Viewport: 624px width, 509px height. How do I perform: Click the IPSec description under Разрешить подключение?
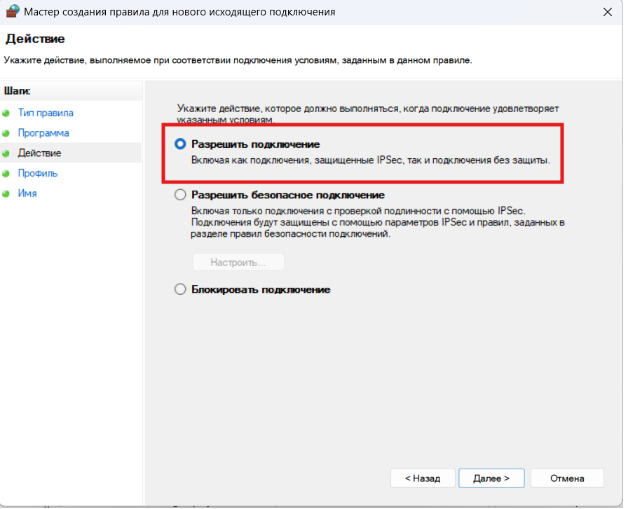point(370,160)
